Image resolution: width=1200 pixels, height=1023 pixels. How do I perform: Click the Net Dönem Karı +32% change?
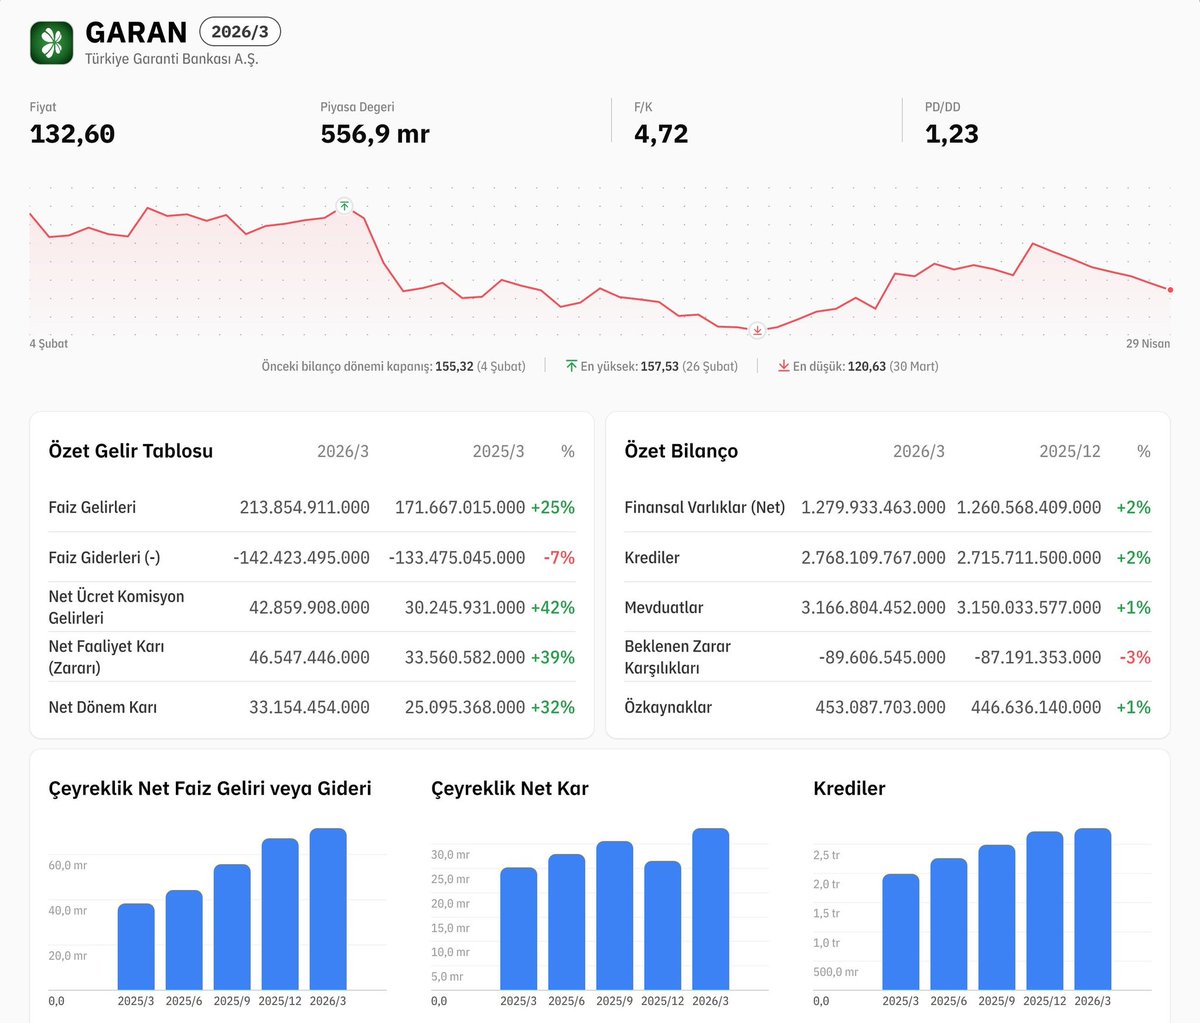553,707
